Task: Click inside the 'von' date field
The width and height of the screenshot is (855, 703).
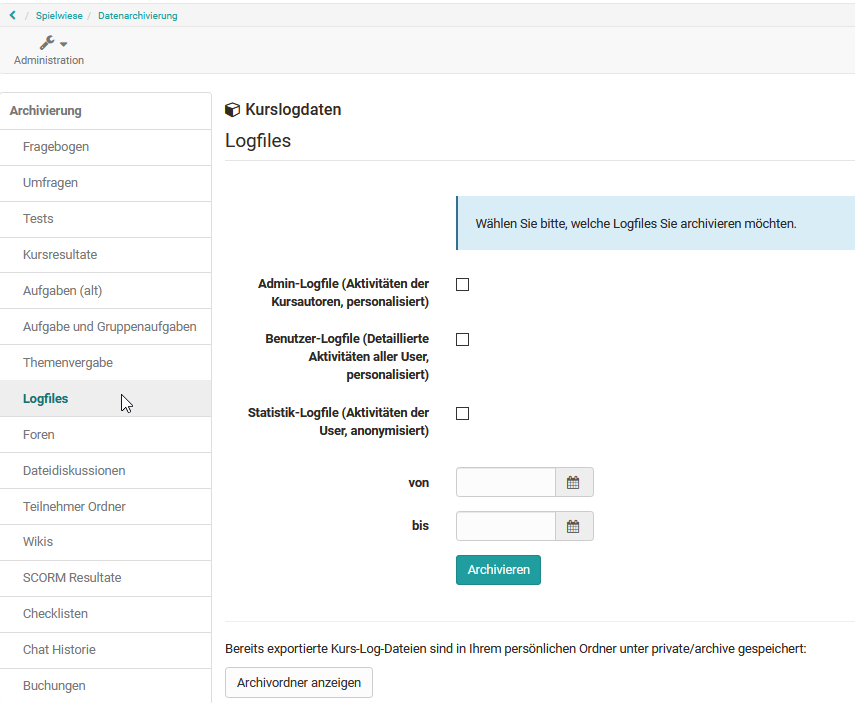Action: (505, 482)
